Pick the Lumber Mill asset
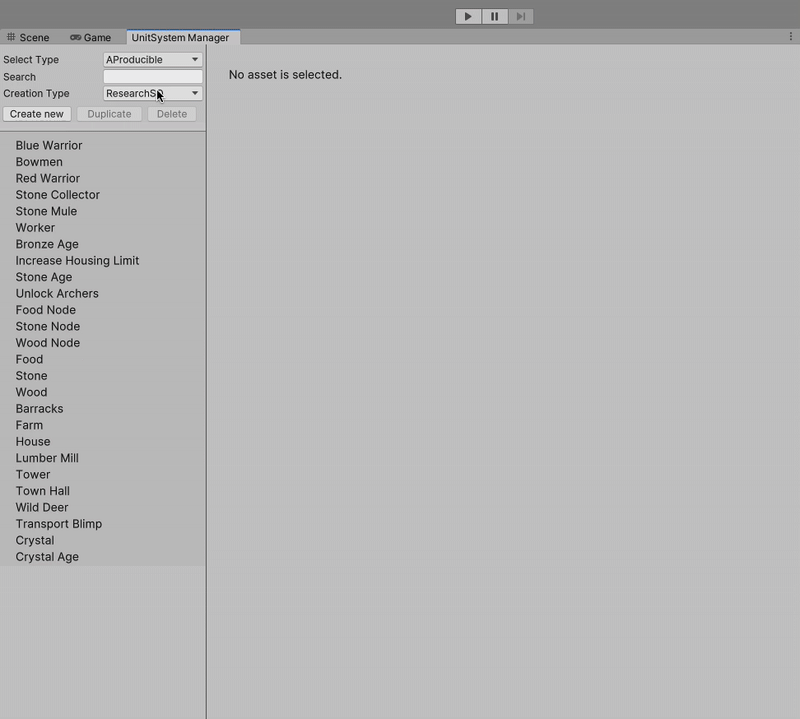Viewport: 800px width, 719px height. point(47,458)
